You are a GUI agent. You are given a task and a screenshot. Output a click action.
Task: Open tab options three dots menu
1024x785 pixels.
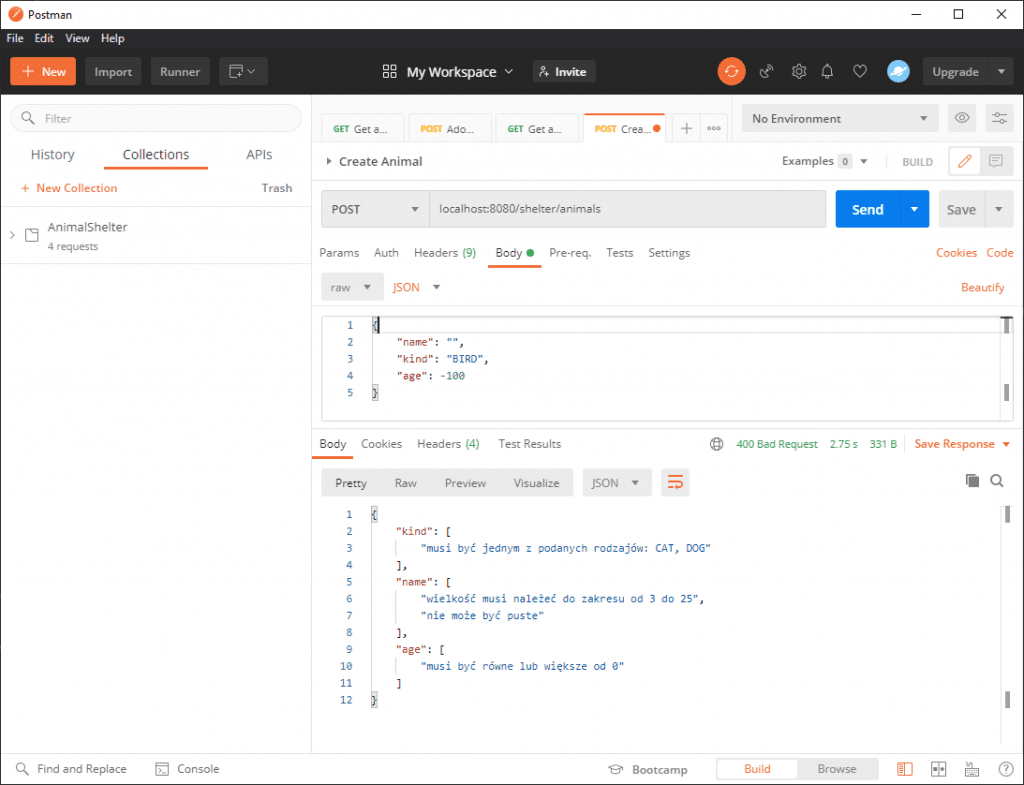(714, 129)
